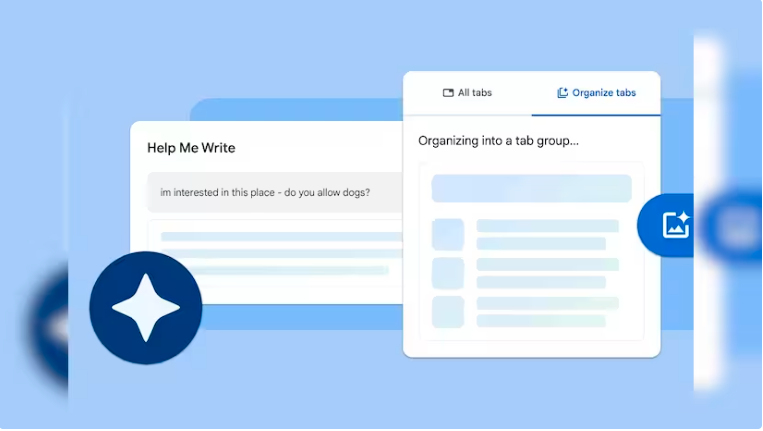This screenshot has width=763, height=431.
Task: Click the second tab placeholder thumbnail
Action: 448,273
